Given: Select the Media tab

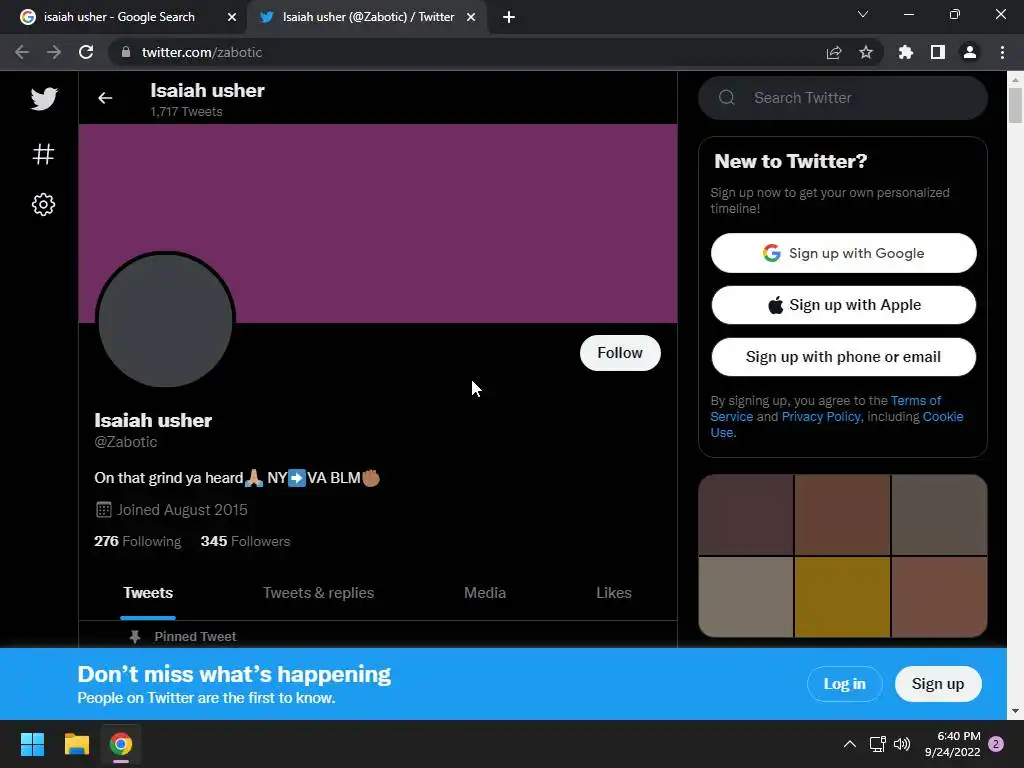Looking at the screenshot, I should 485,593.
